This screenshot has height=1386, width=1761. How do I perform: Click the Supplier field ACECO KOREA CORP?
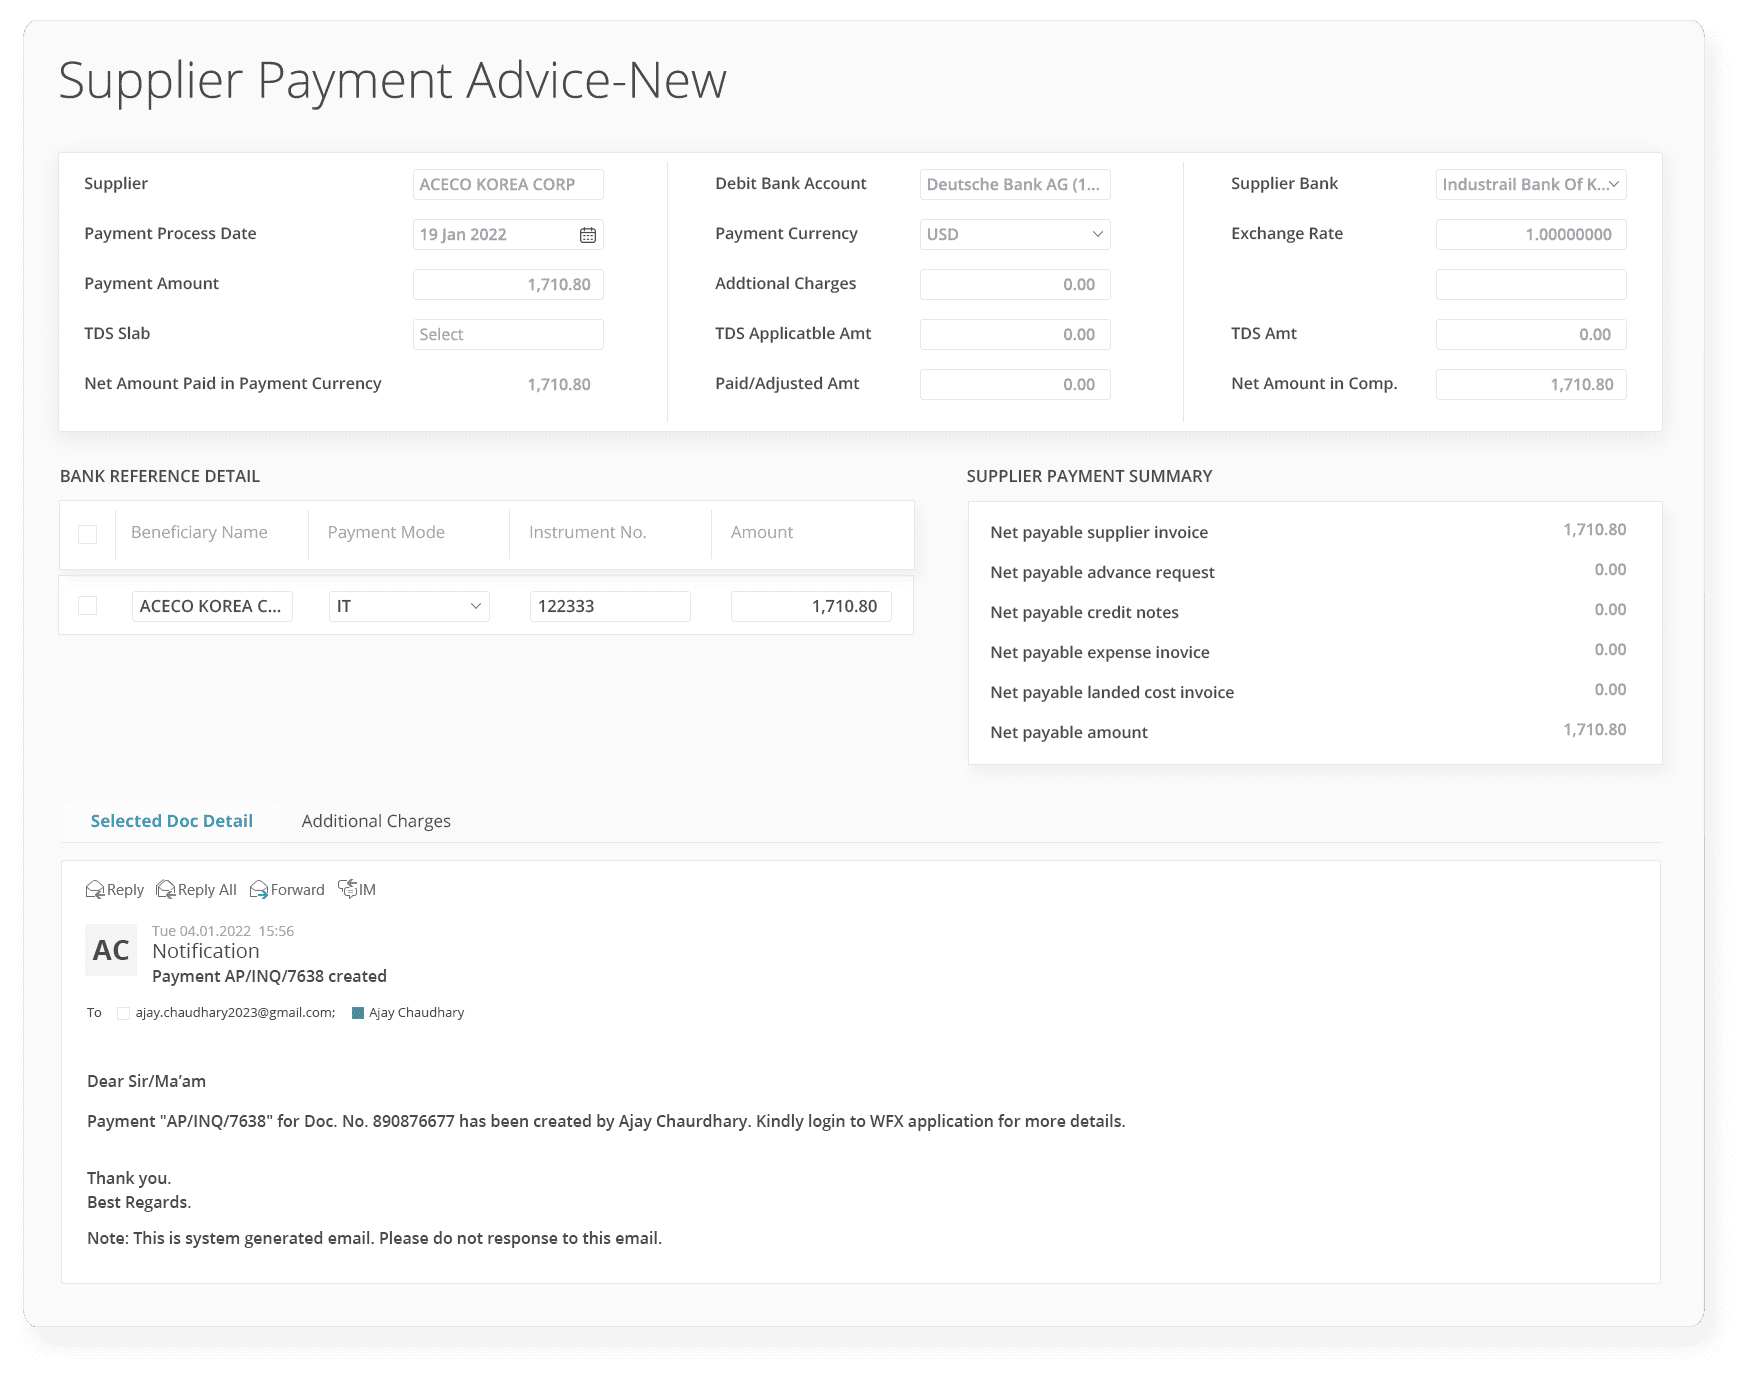coord(508,185)
